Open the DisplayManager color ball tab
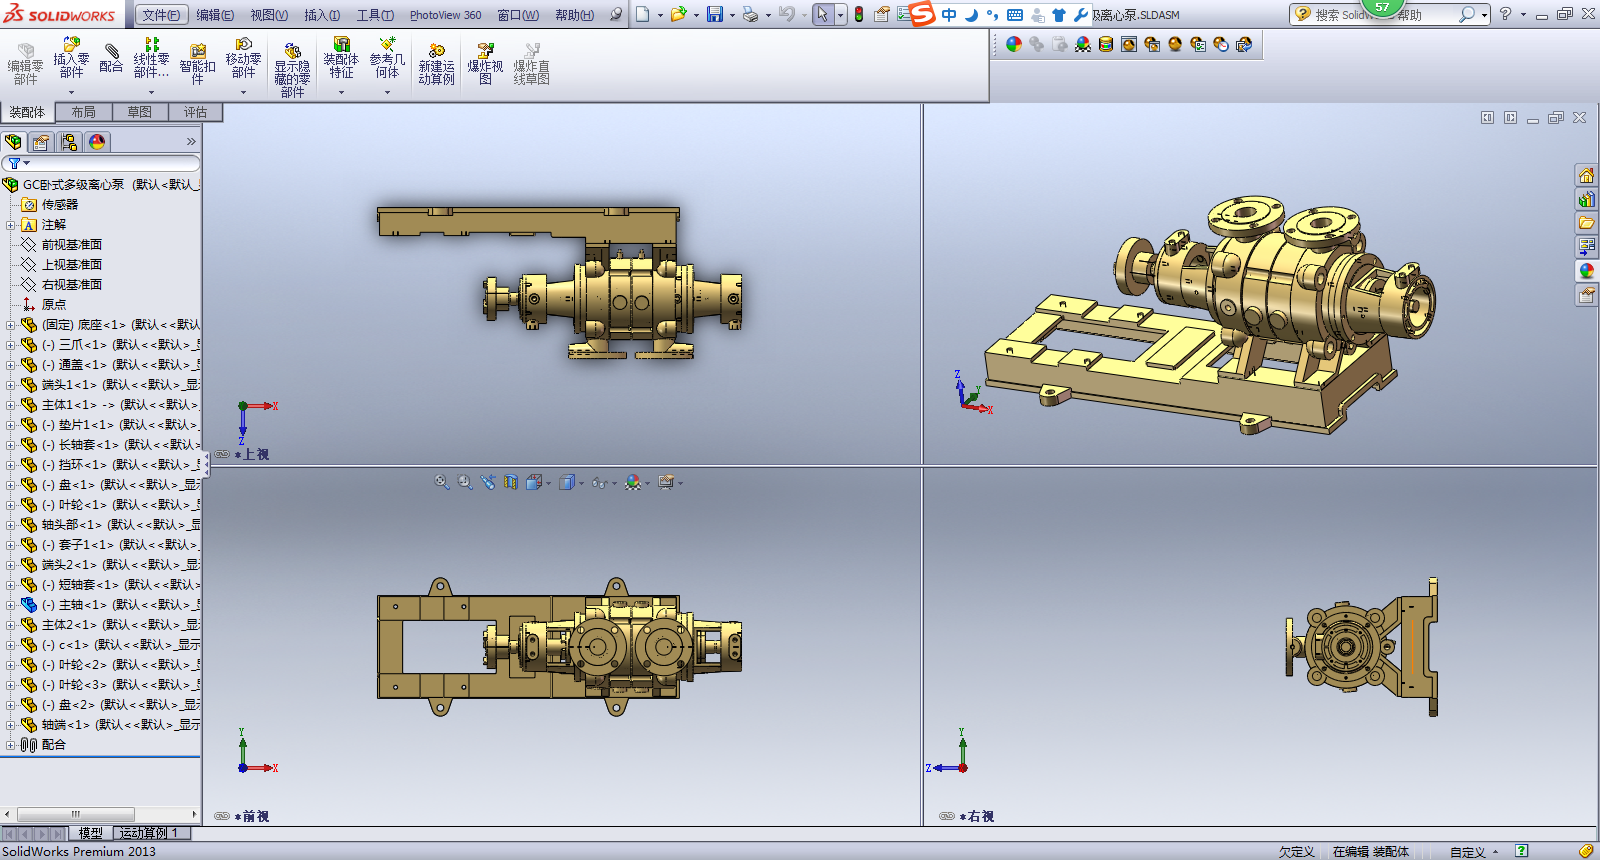 click(x=97, y=142)
